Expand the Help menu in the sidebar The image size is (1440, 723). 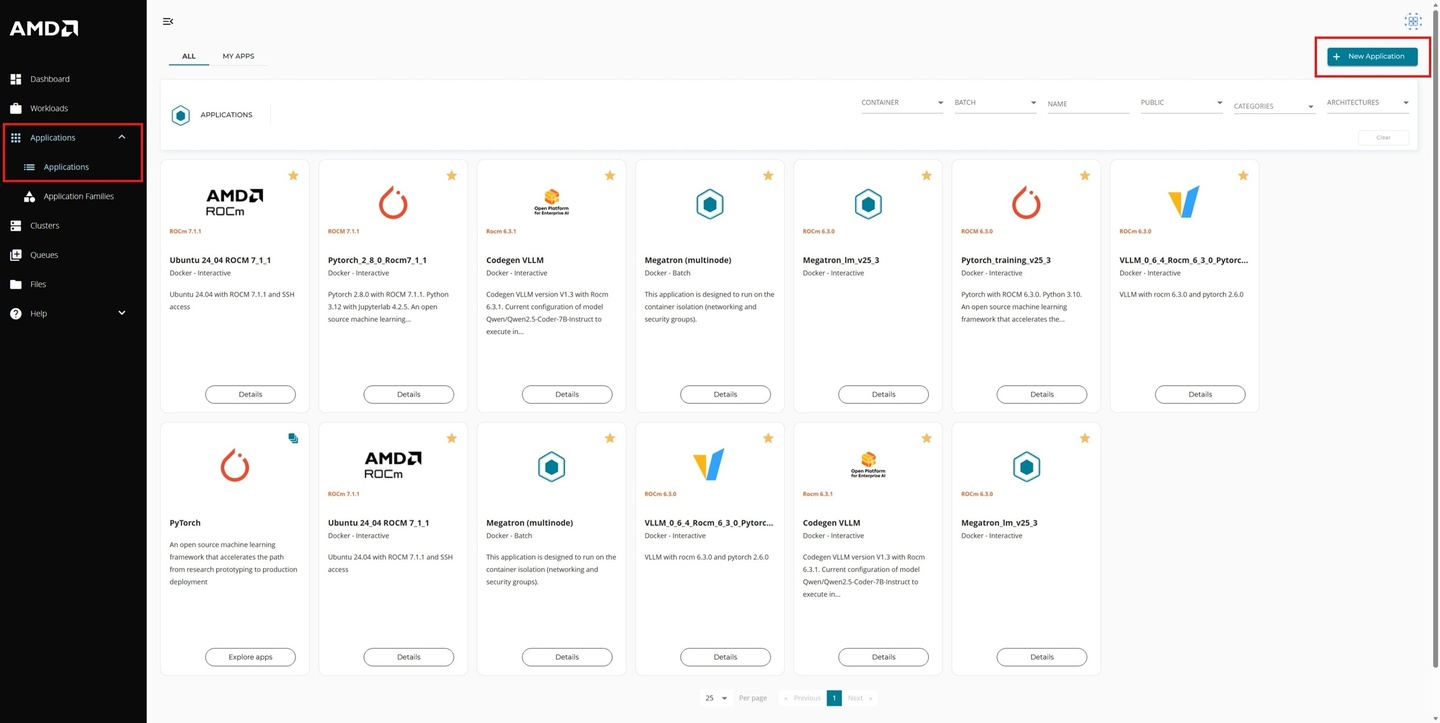pyautogui.click(x=122, y=313)
